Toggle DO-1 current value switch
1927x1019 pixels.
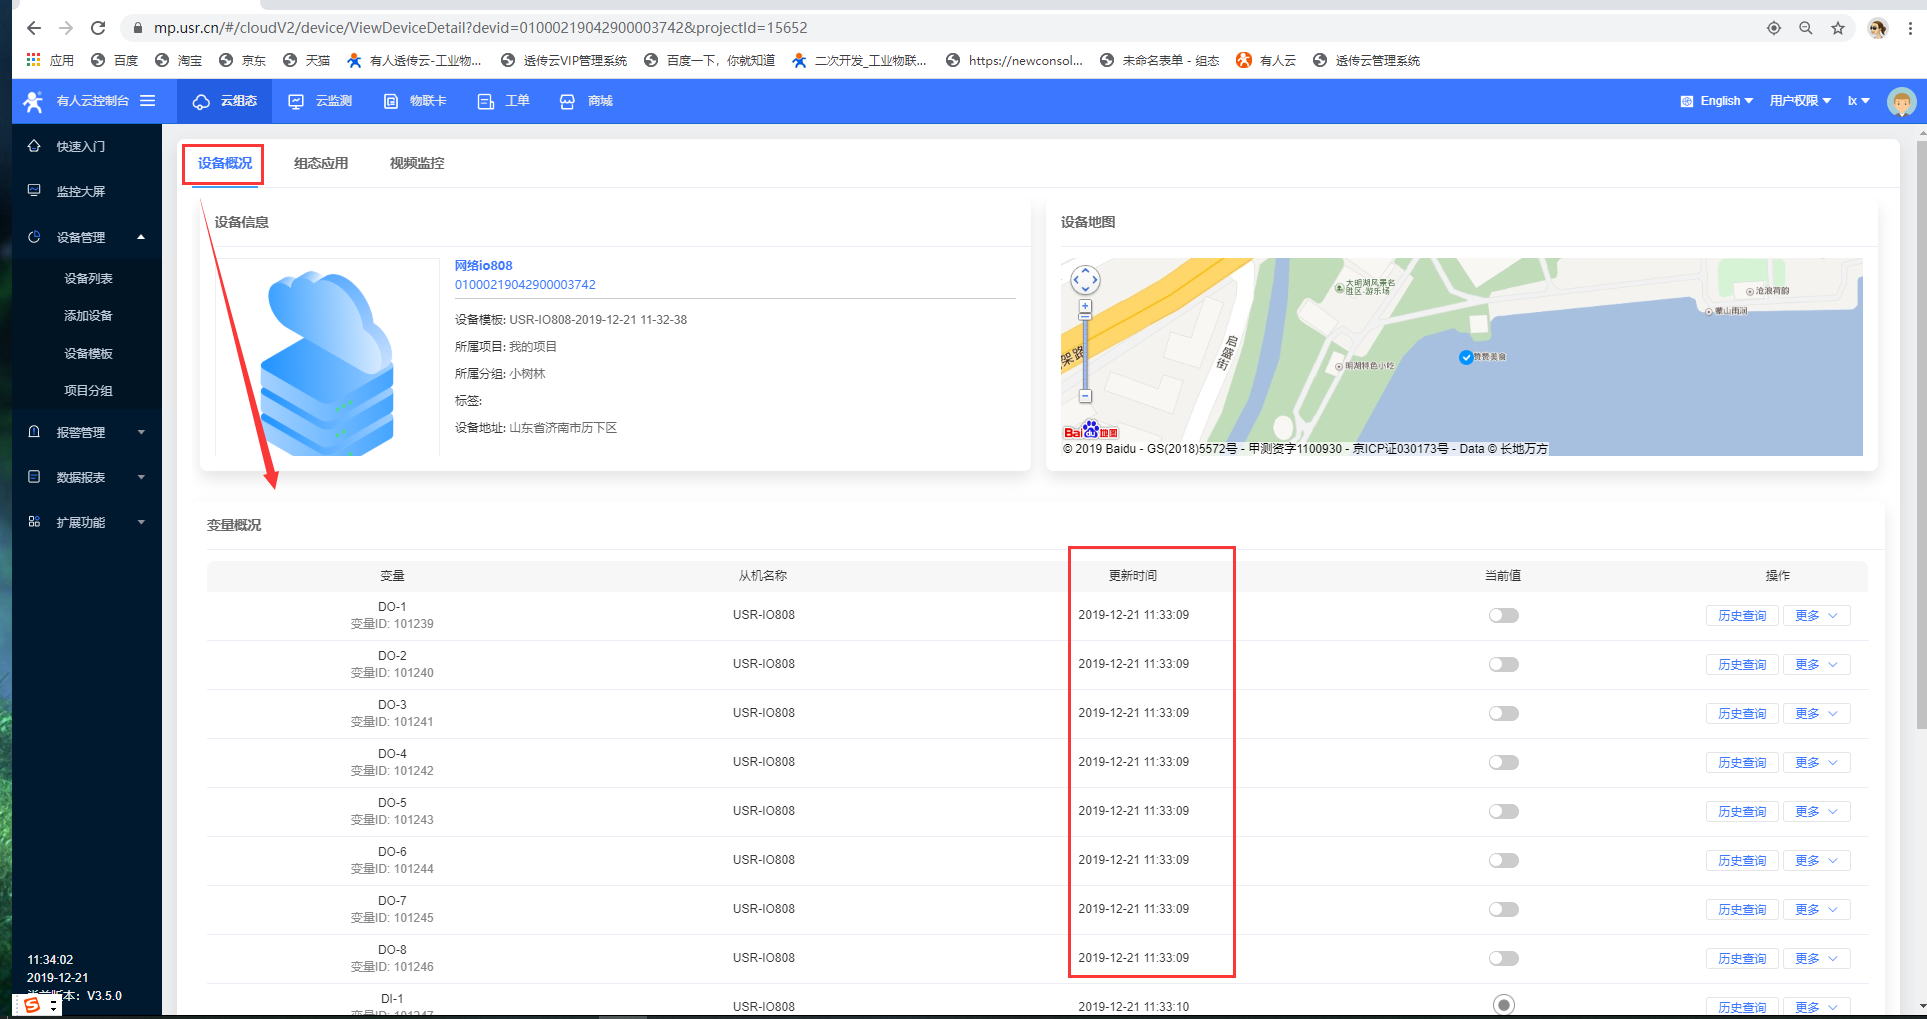pos(1503,615)
